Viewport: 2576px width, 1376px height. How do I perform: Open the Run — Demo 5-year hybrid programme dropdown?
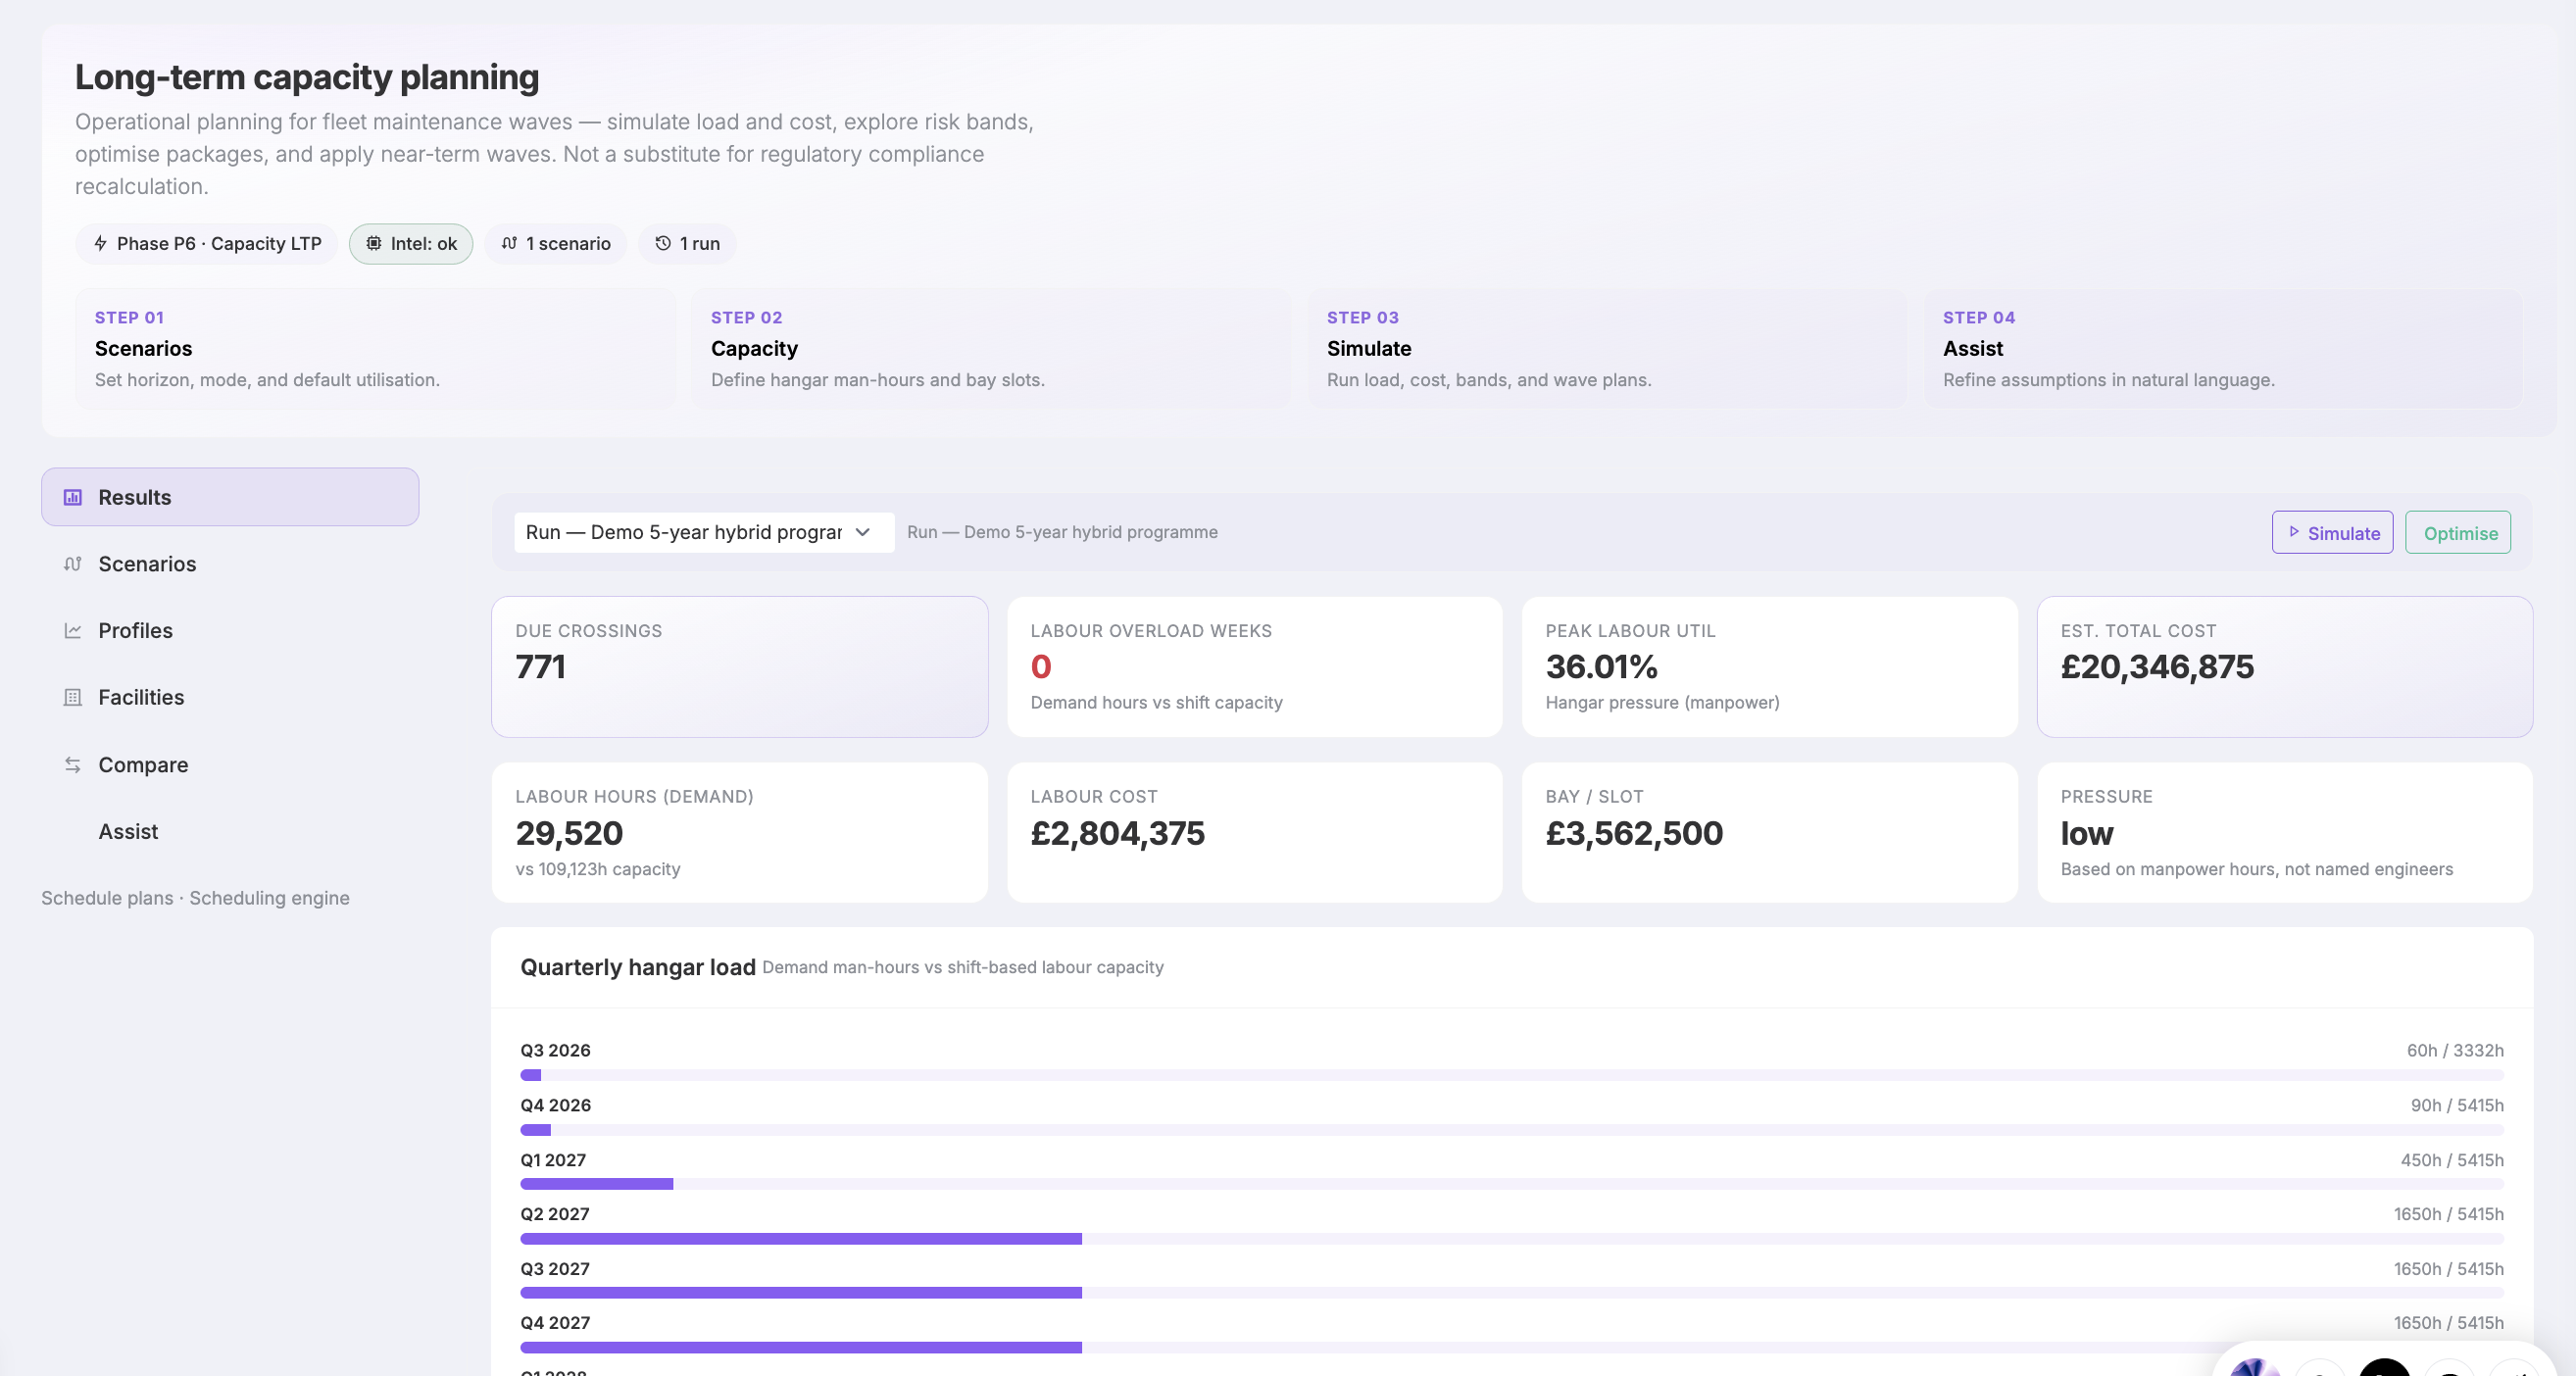[x=703, y=532]
